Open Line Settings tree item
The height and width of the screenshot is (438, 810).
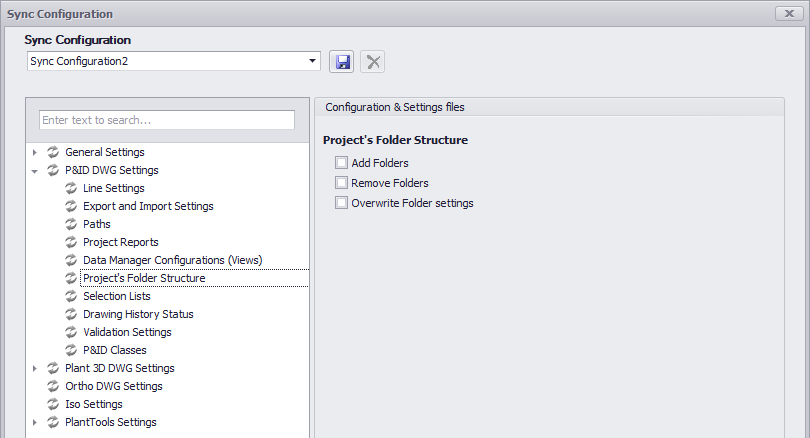pos(114,189)
